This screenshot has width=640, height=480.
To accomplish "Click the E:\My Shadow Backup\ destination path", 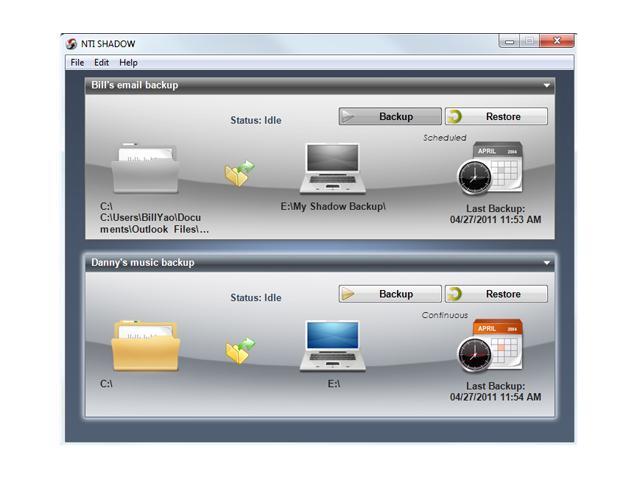I will 333,206.
